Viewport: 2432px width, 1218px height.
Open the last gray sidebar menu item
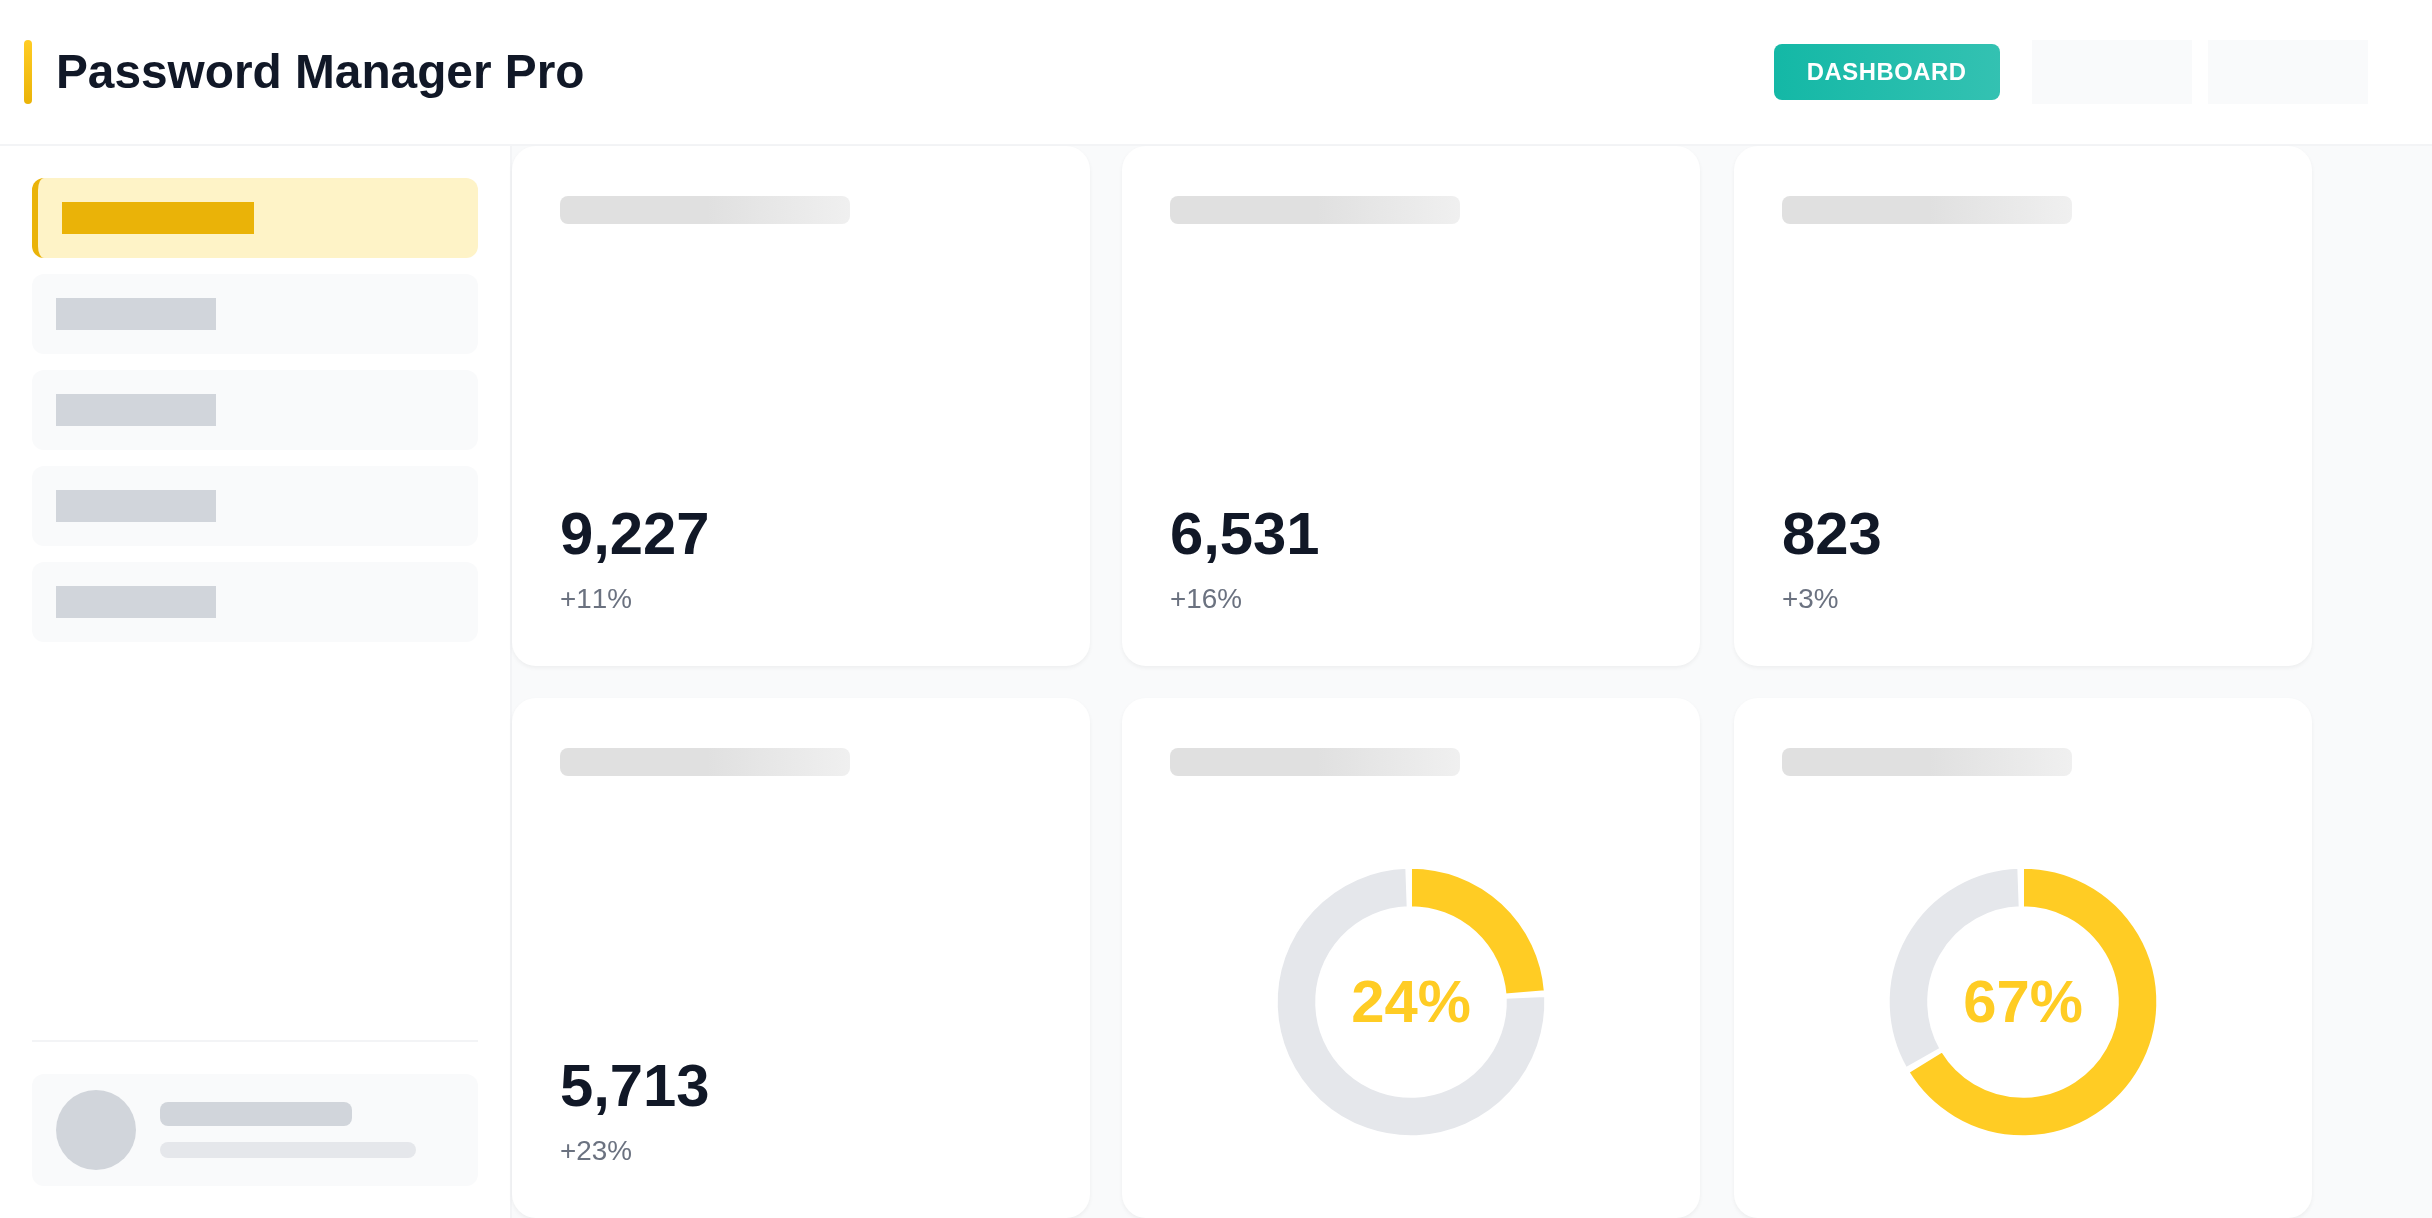point(255,602)
